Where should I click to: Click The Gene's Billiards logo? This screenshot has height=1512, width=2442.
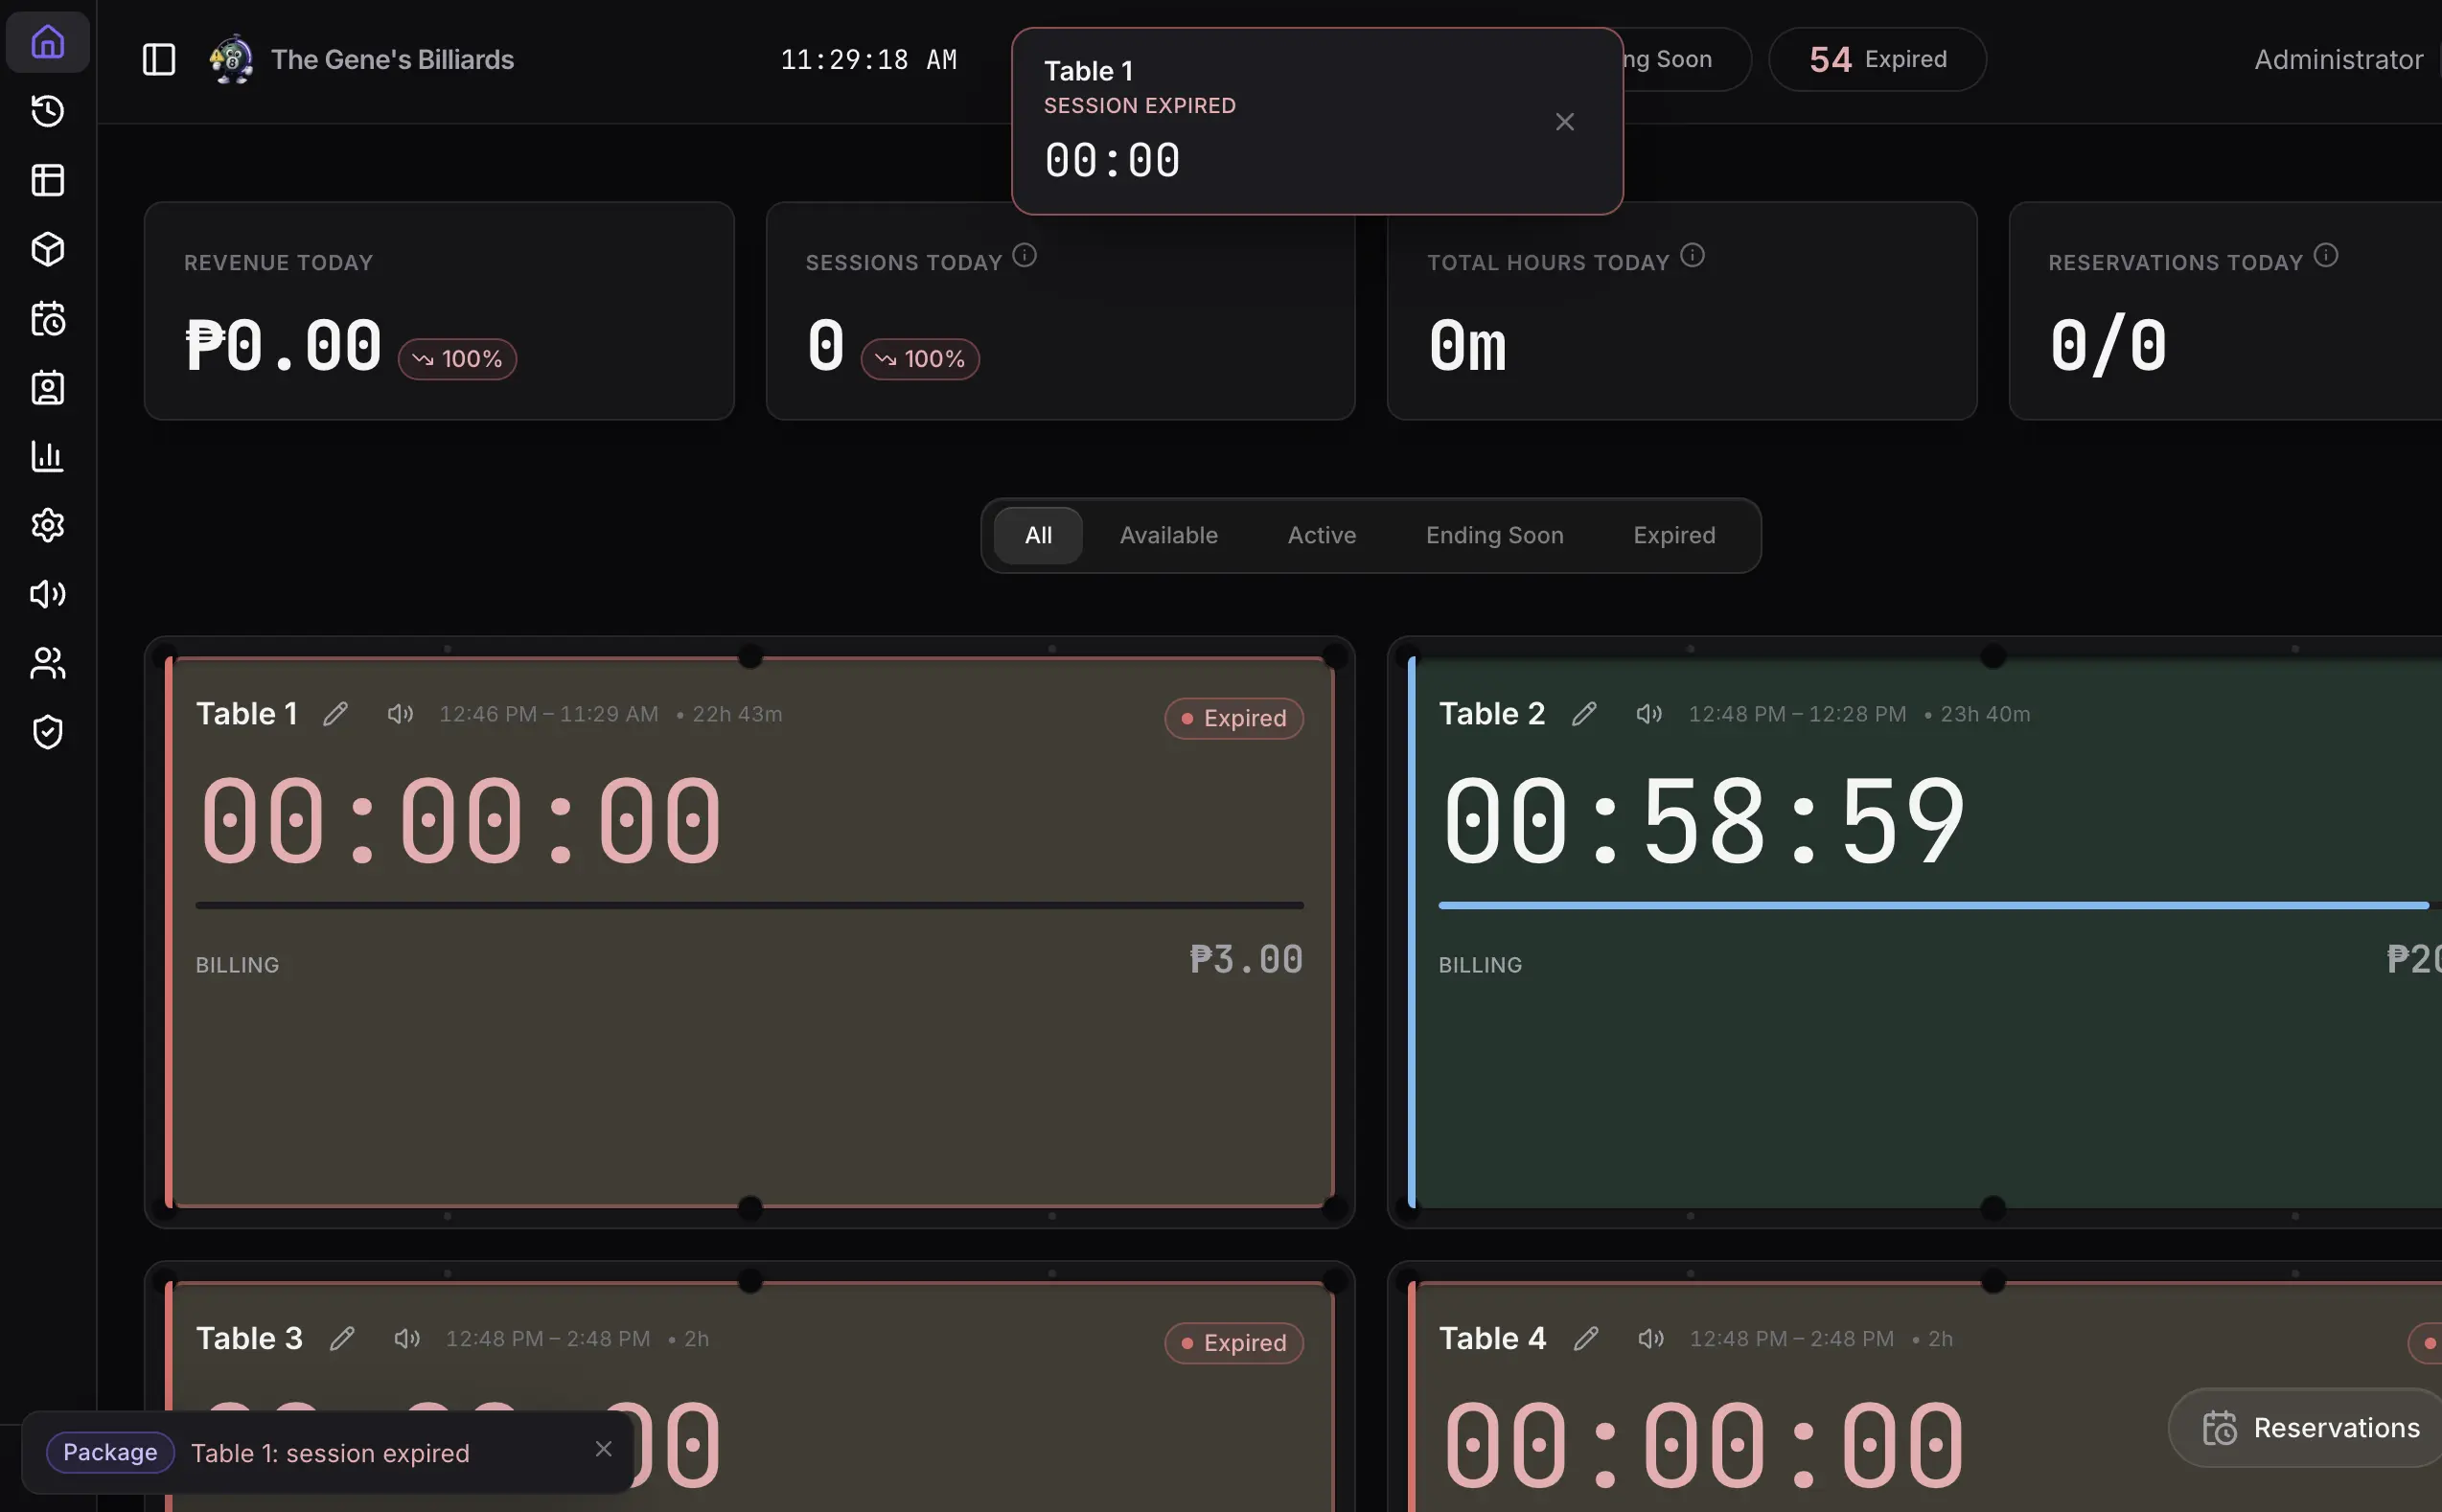pyautogui.click(x=231, y=59)
